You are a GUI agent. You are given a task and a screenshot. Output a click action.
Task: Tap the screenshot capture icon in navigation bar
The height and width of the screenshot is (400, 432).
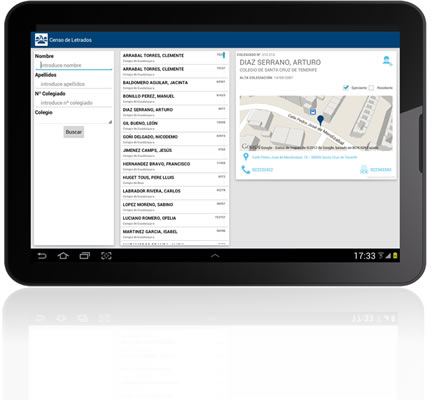[x=106, y=256]
